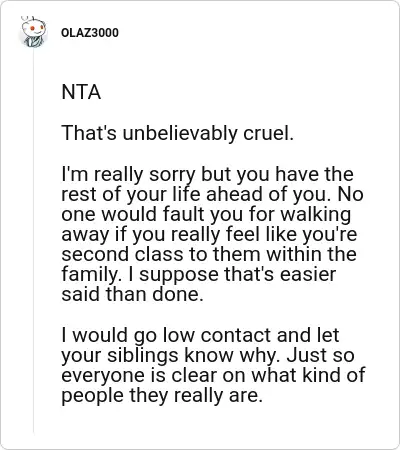Collapse the comment using the vertical thread line

[x=33, y=242]
